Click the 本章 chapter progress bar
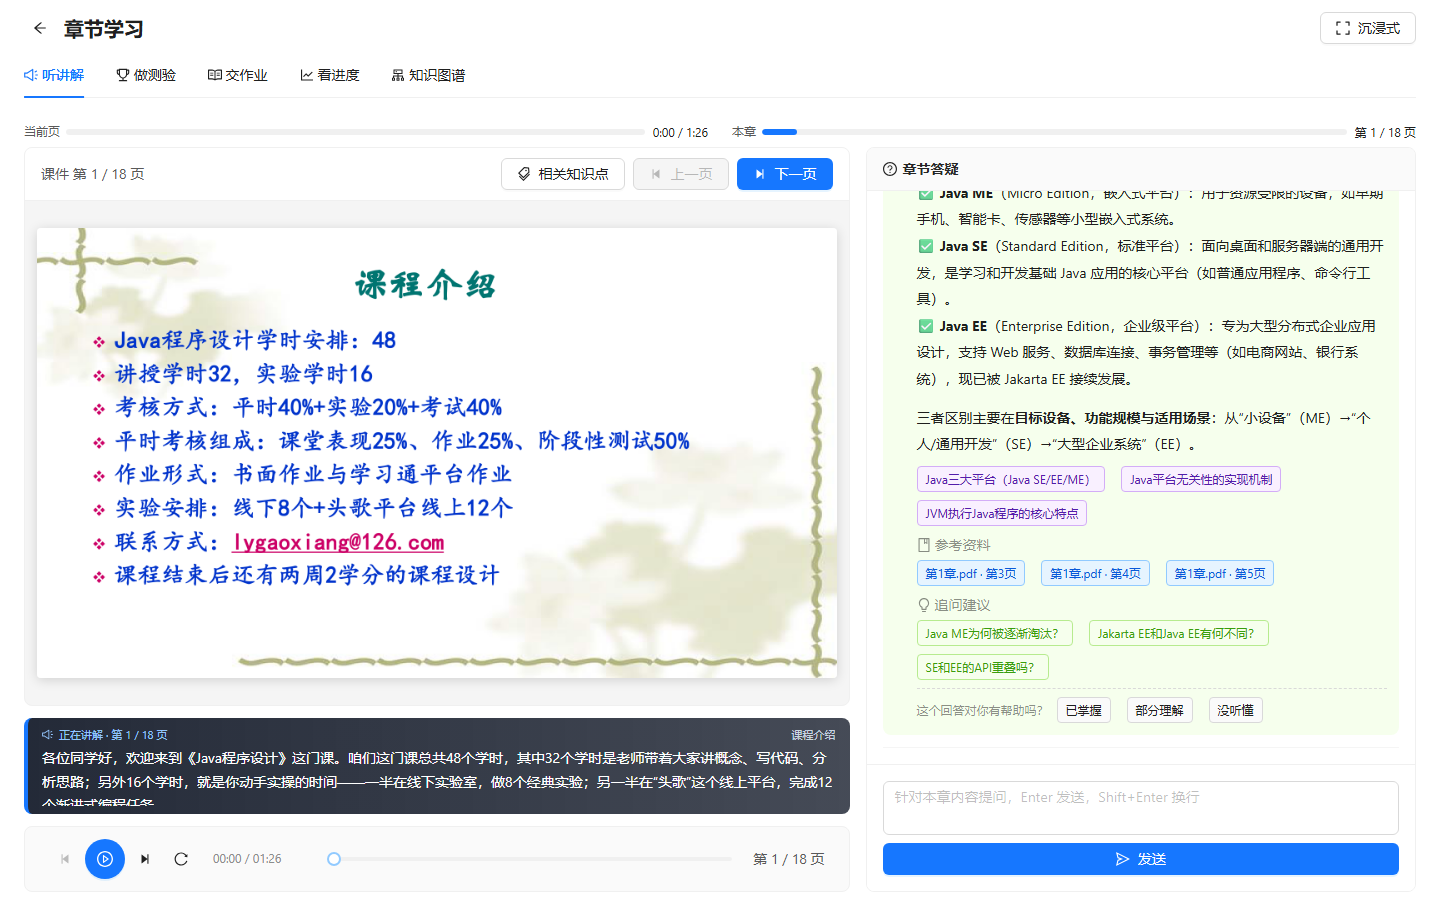Image resolution: width=1440 pixels, height=900 pixels. pos(1054,132)
